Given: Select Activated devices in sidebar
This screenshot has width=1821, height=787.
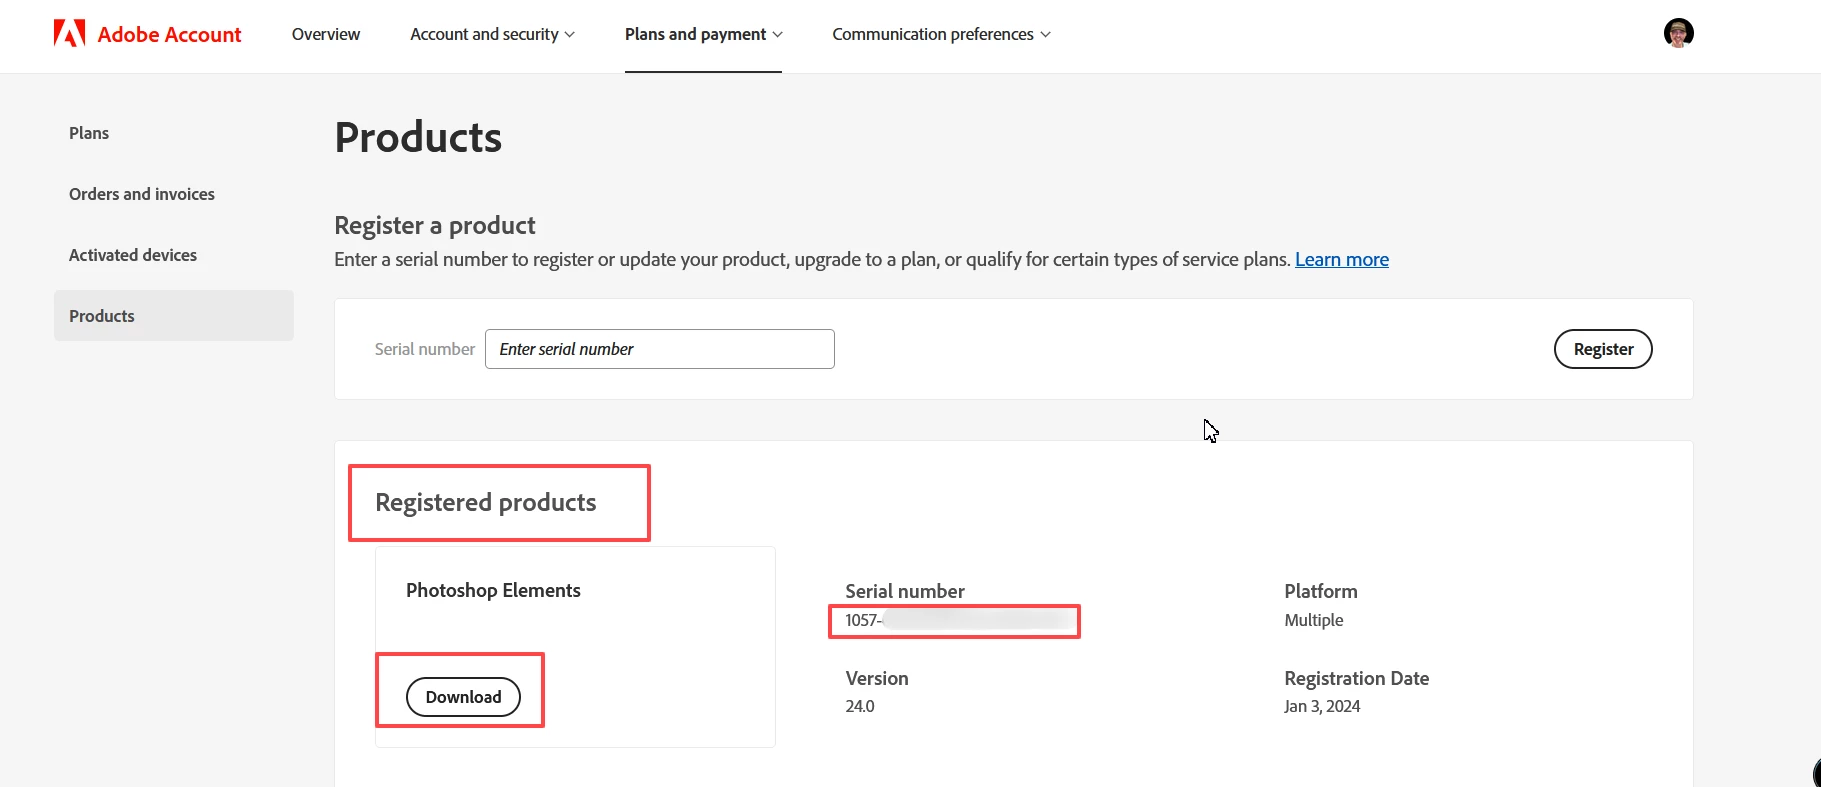Looking at the screenshot, I should (132, 255).
